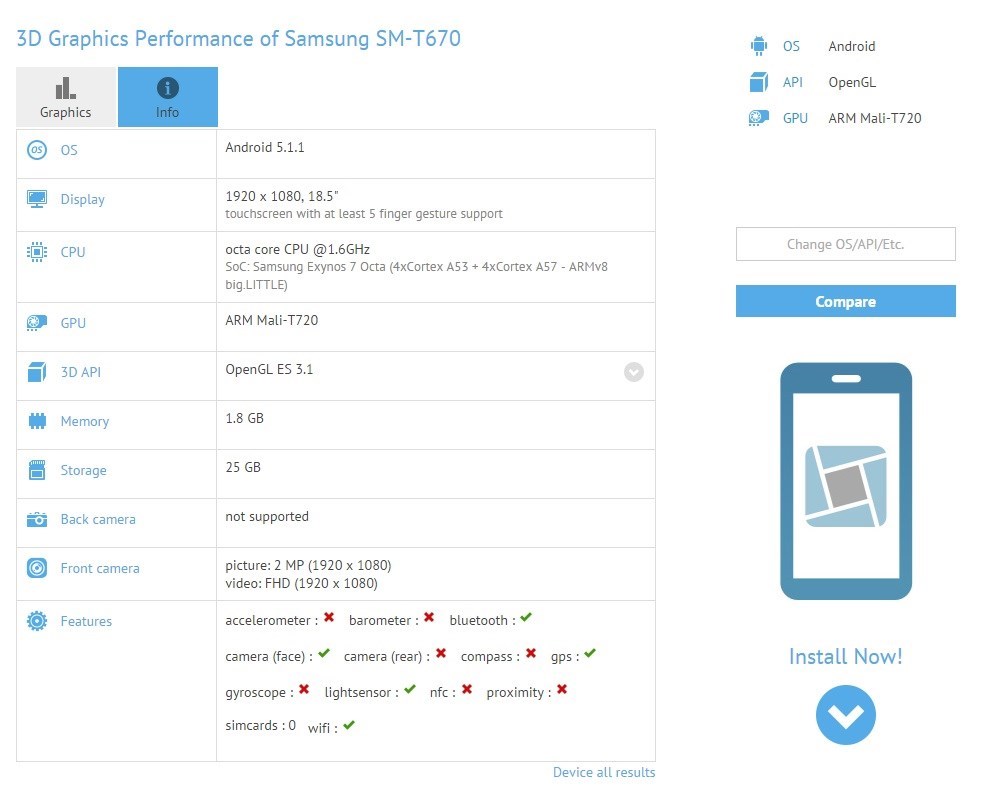Click the Storage row label
Screen dimensions: 987x810
coord(84,471)
